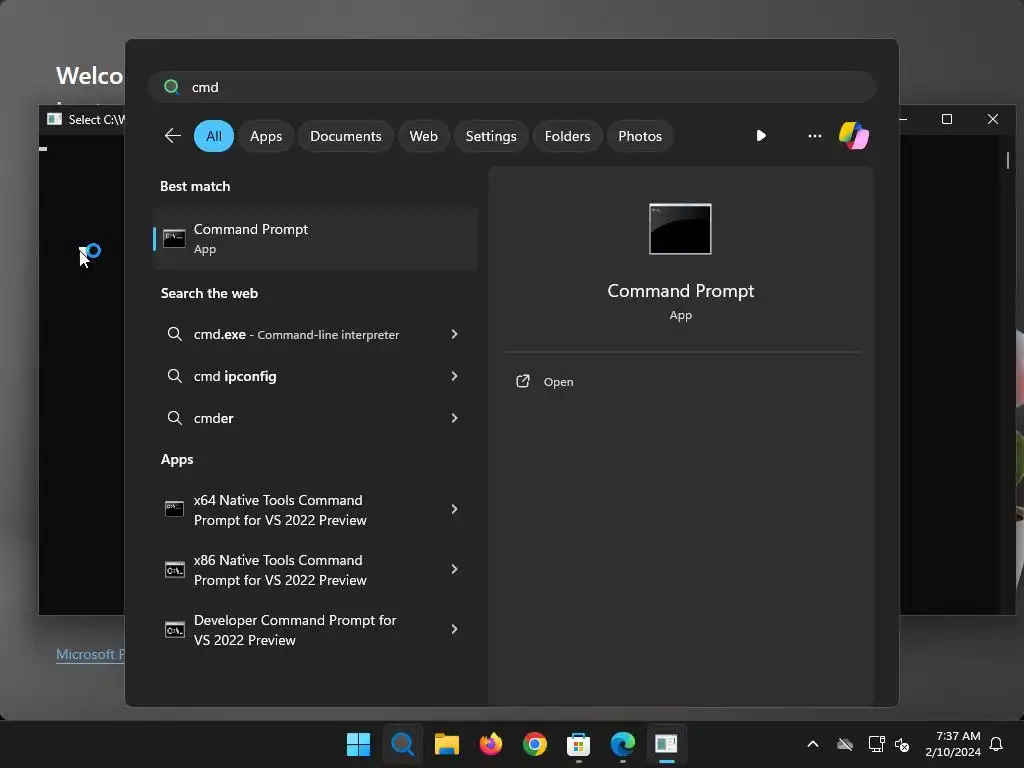The width and height of the screenshot is (1024, 768).
Task: Open the Windows Start button
Action: click(x=358, y=744)
